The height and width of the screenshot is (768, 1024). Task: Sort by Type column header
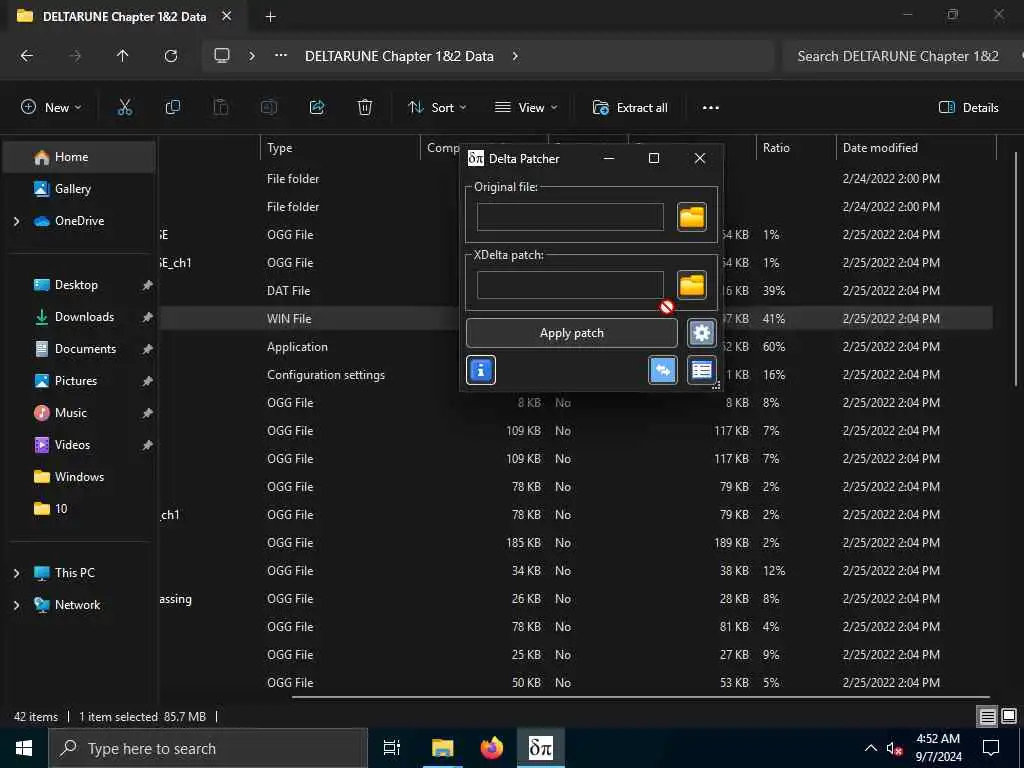pyautogui.click(x=340, y=148)
